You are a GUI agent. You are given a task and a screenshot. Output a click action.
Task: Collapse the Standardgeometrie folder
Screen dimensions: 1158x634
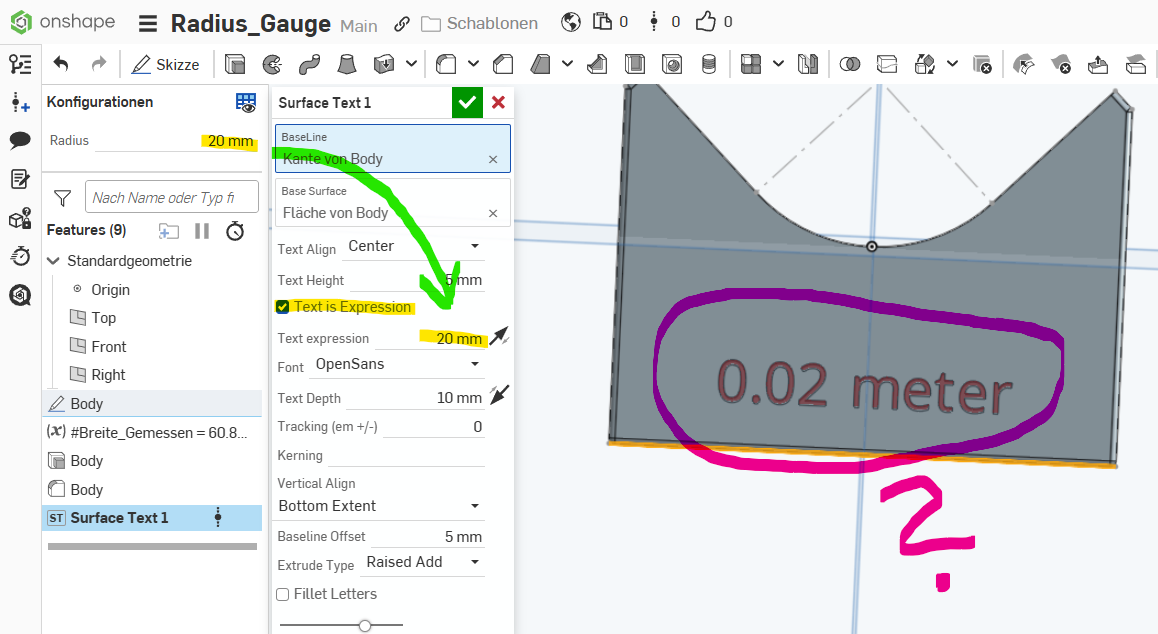[53, 261]
